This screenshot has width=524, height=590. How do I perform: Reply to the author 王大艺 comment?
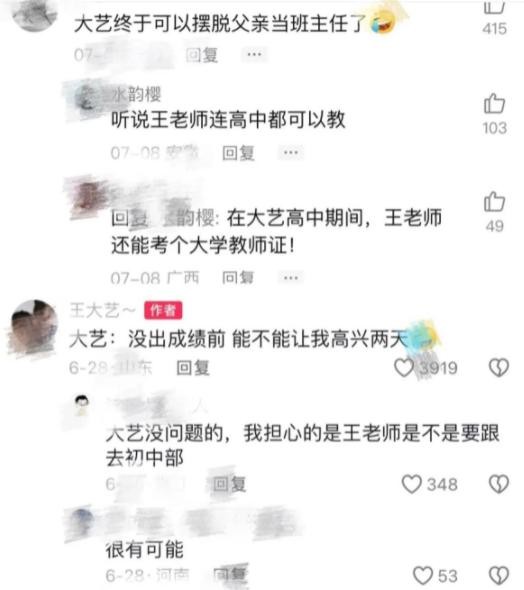point(193,368)
